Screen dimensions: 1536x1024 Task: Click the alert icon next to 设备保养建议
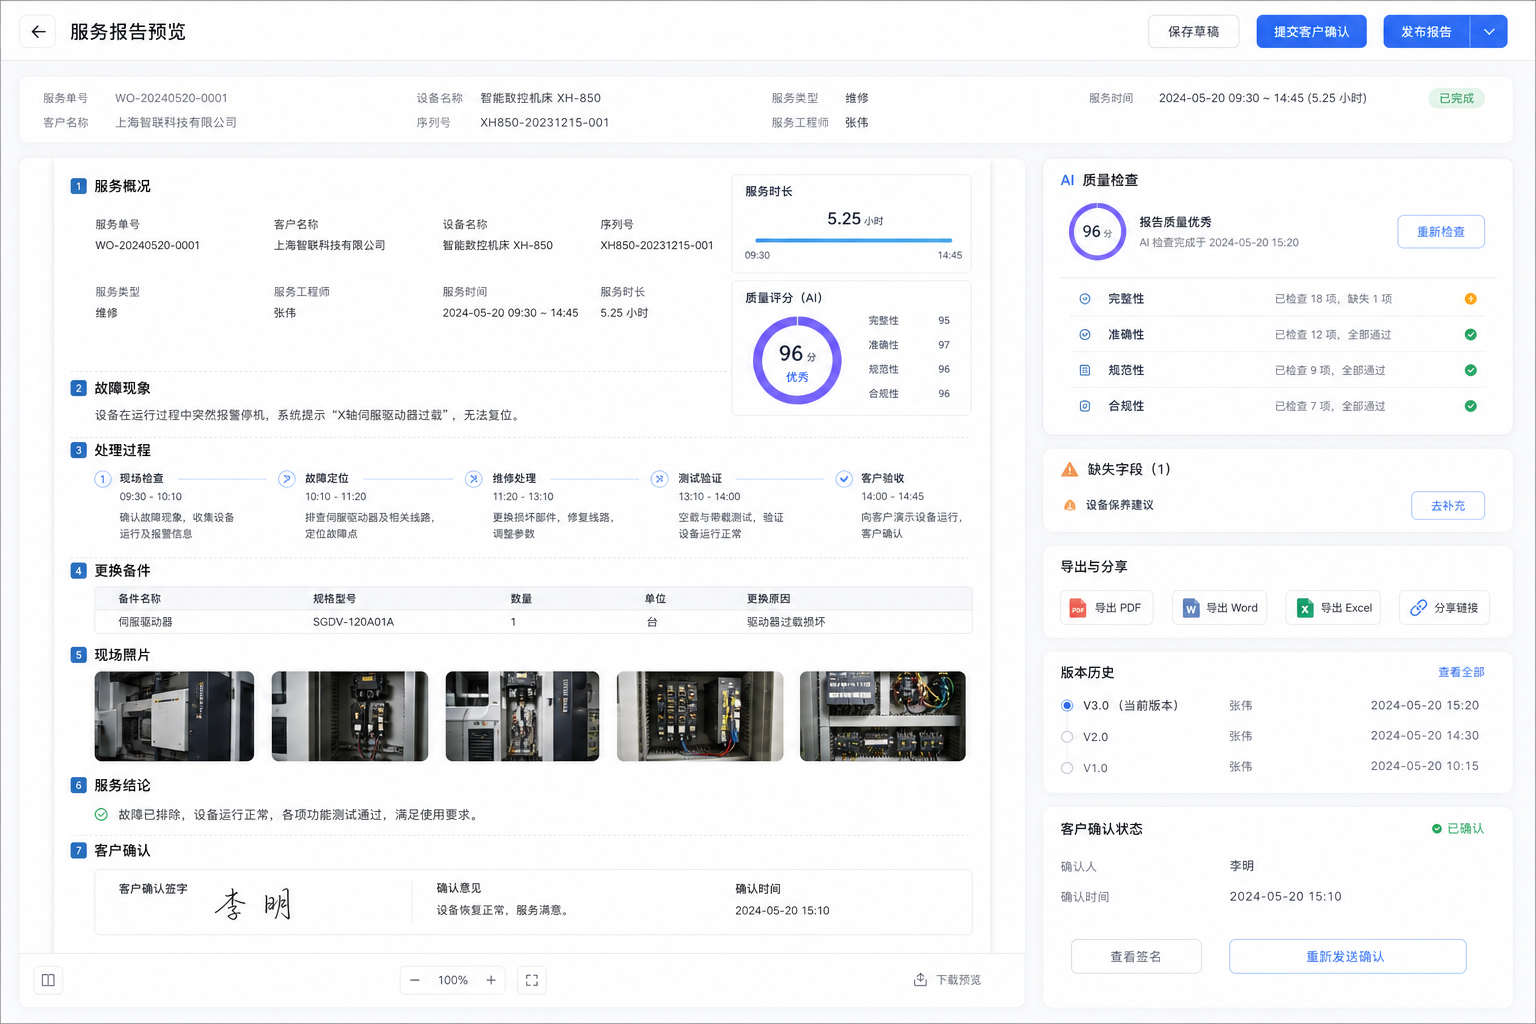(x=1070, y=505)
